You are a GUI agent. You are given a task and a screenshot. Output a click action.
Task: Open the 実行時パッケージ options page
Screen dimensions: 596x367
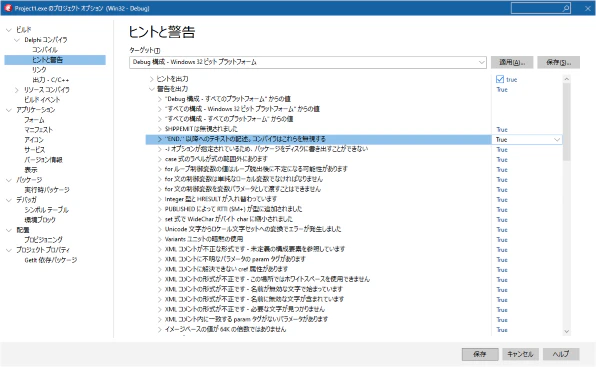[x=47, y=190]
